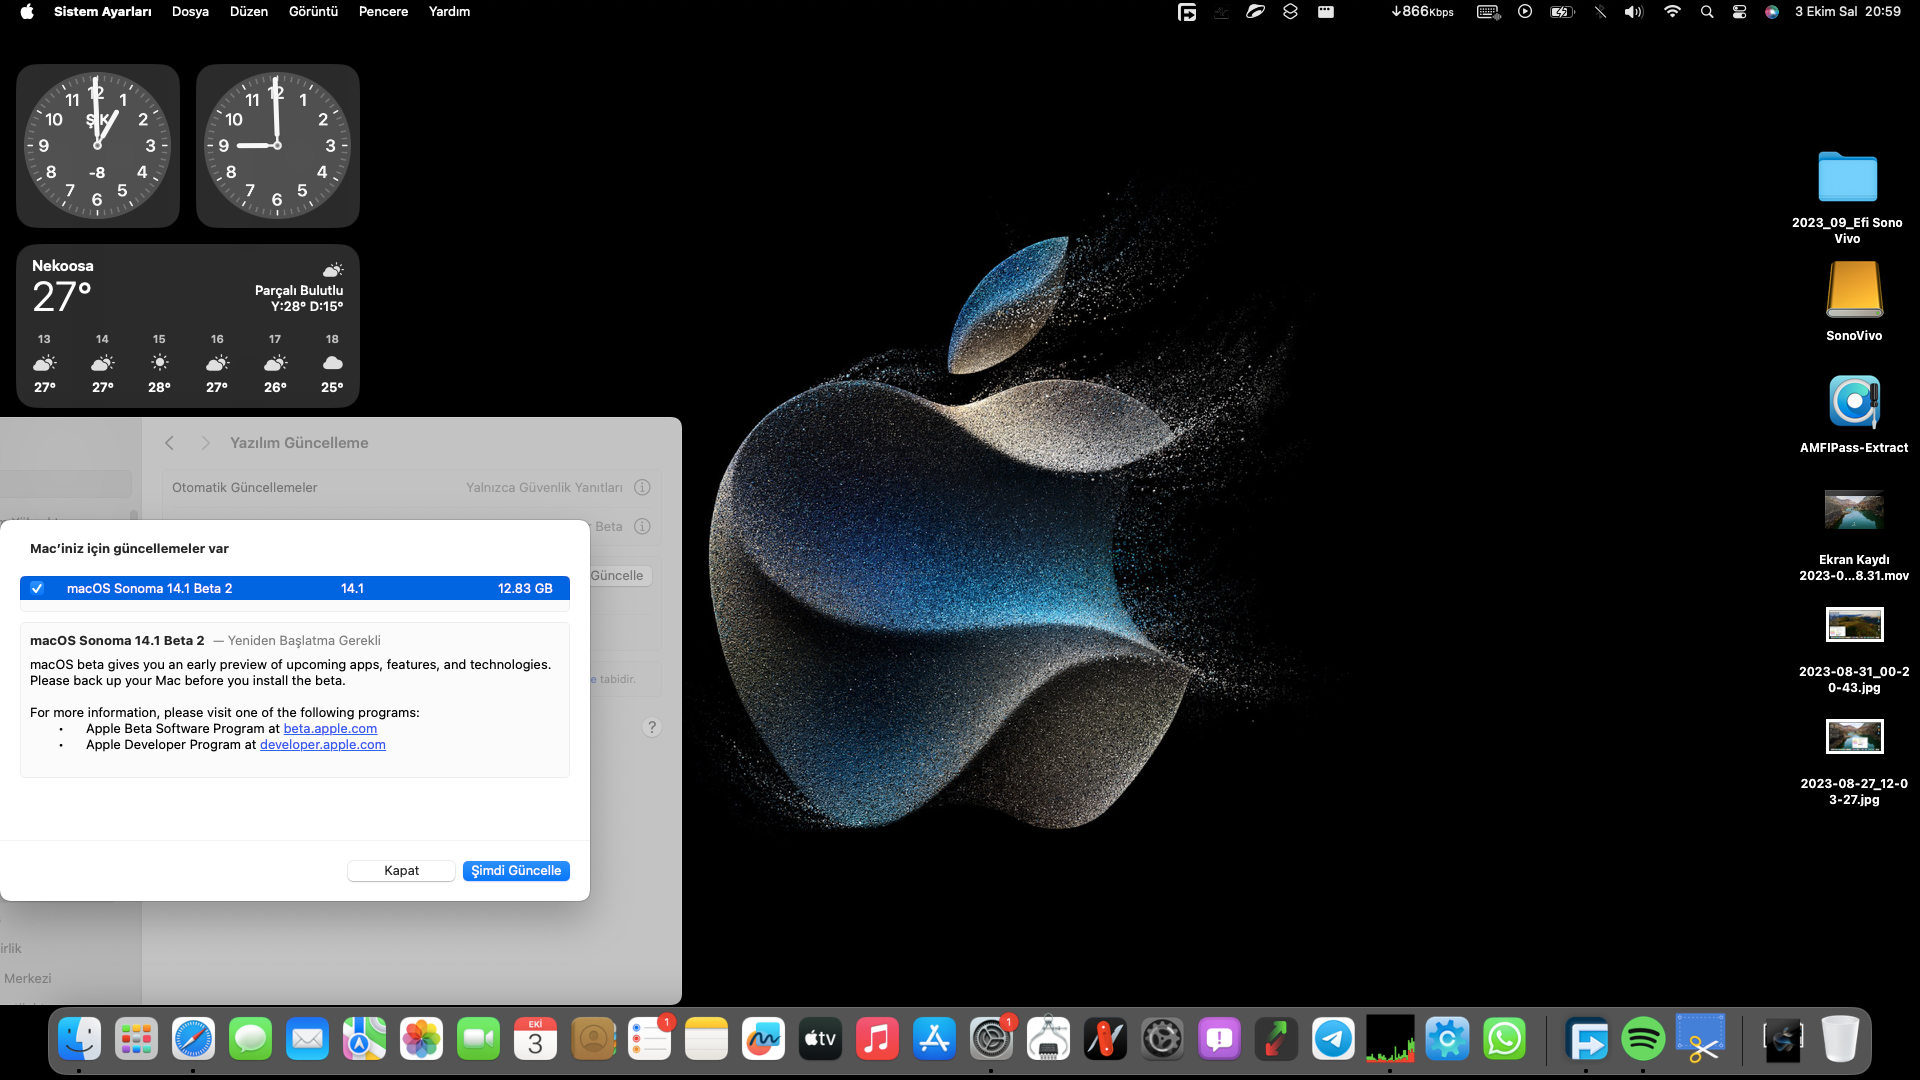Uncheck the macOS Sonoma 14.1 Beta 2 checkbox
The width and height of the screenshot is (1920, 1080).
pos(37,588)
